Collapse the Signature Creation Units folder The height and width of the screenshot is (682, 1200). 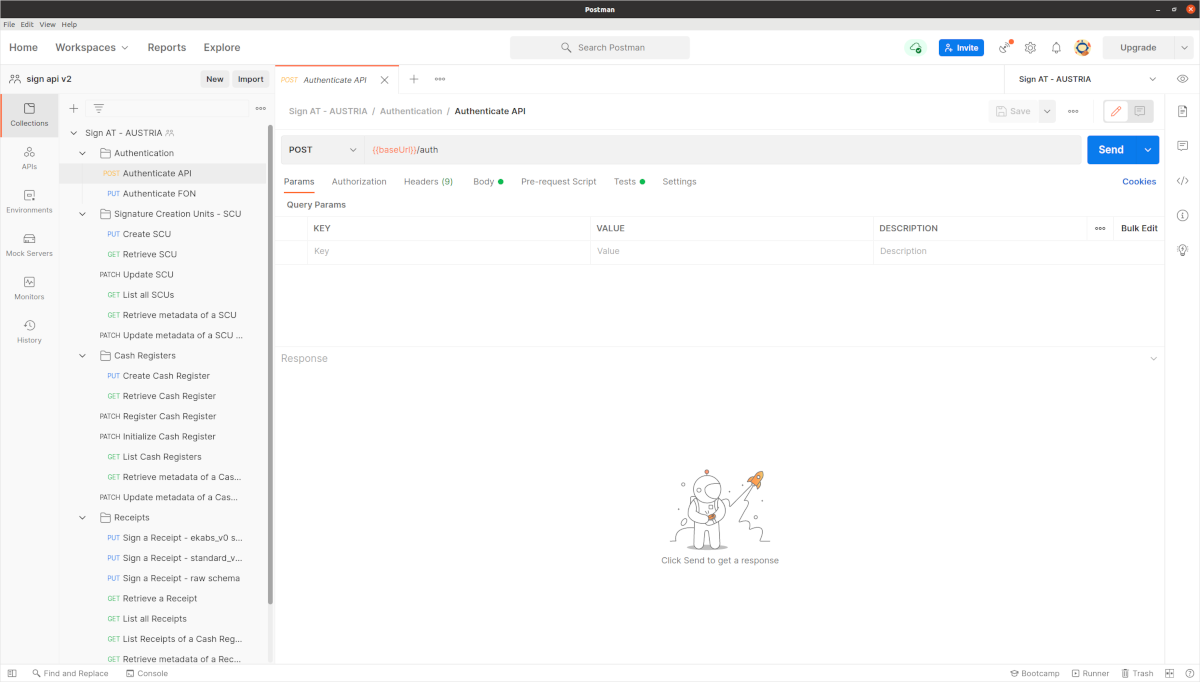83,214
